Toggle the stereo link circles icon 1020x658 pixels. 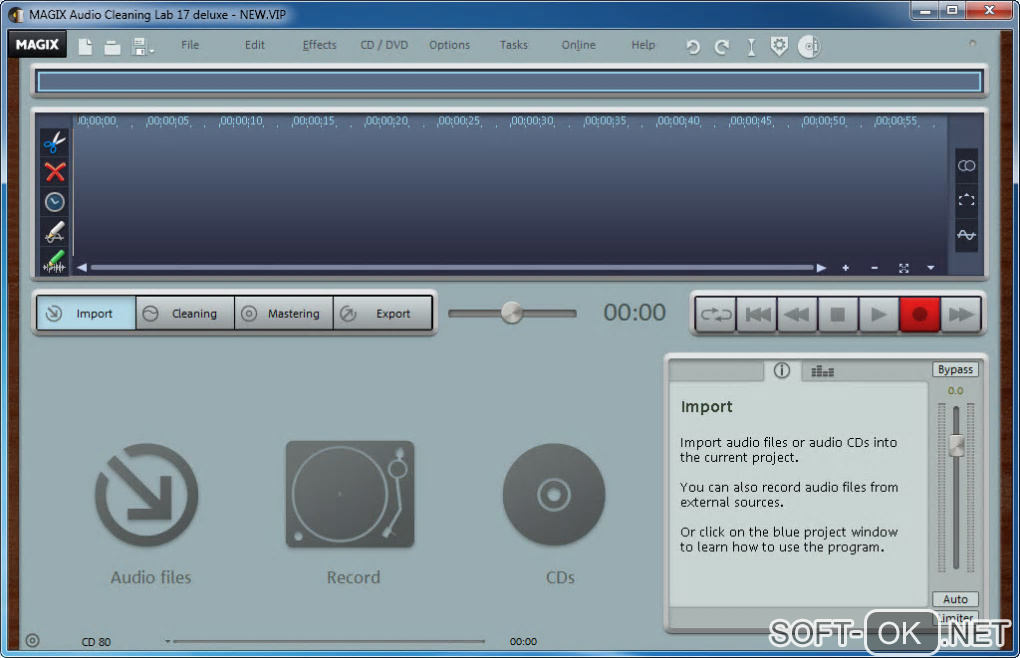(x=967, y=166)
